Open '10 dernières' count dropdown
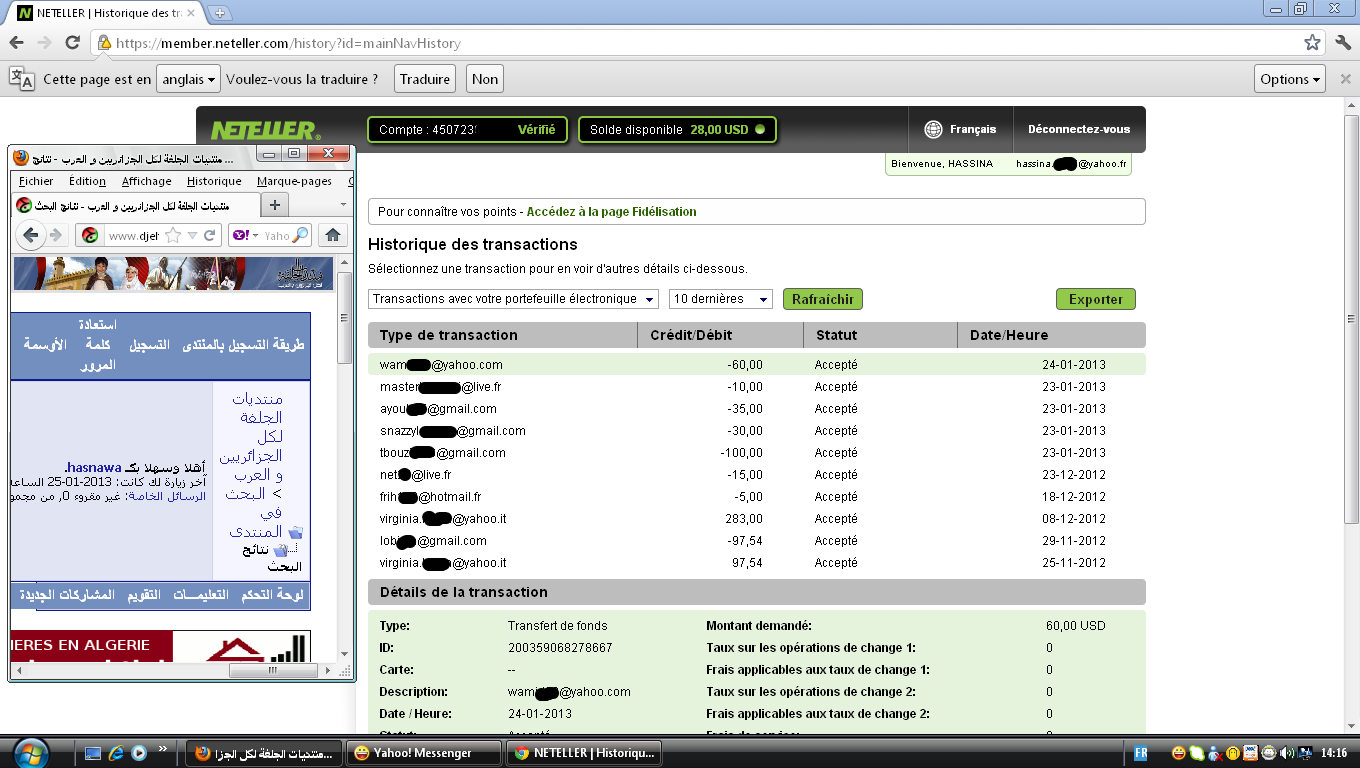Image resolution: width=1360 pixels, height=768 pixels. [x=721, y=299]
